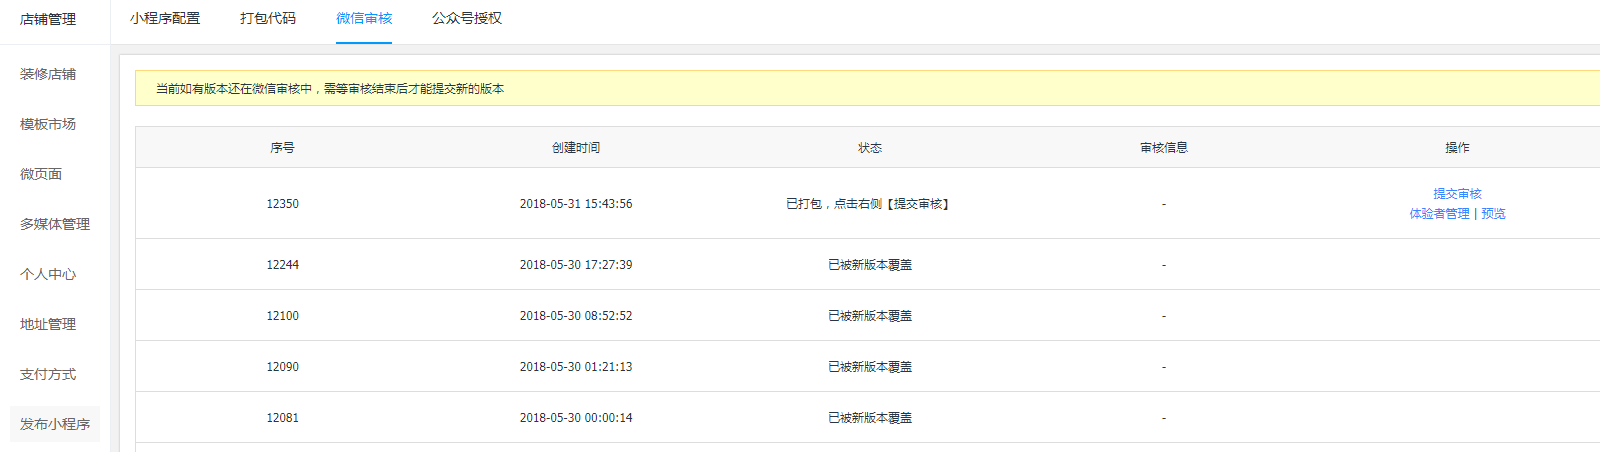Go to 装修店铺 in sidebar
The width and height of the screenshot is (1600, 452).
pyautogui.click(x=48, y=74)
